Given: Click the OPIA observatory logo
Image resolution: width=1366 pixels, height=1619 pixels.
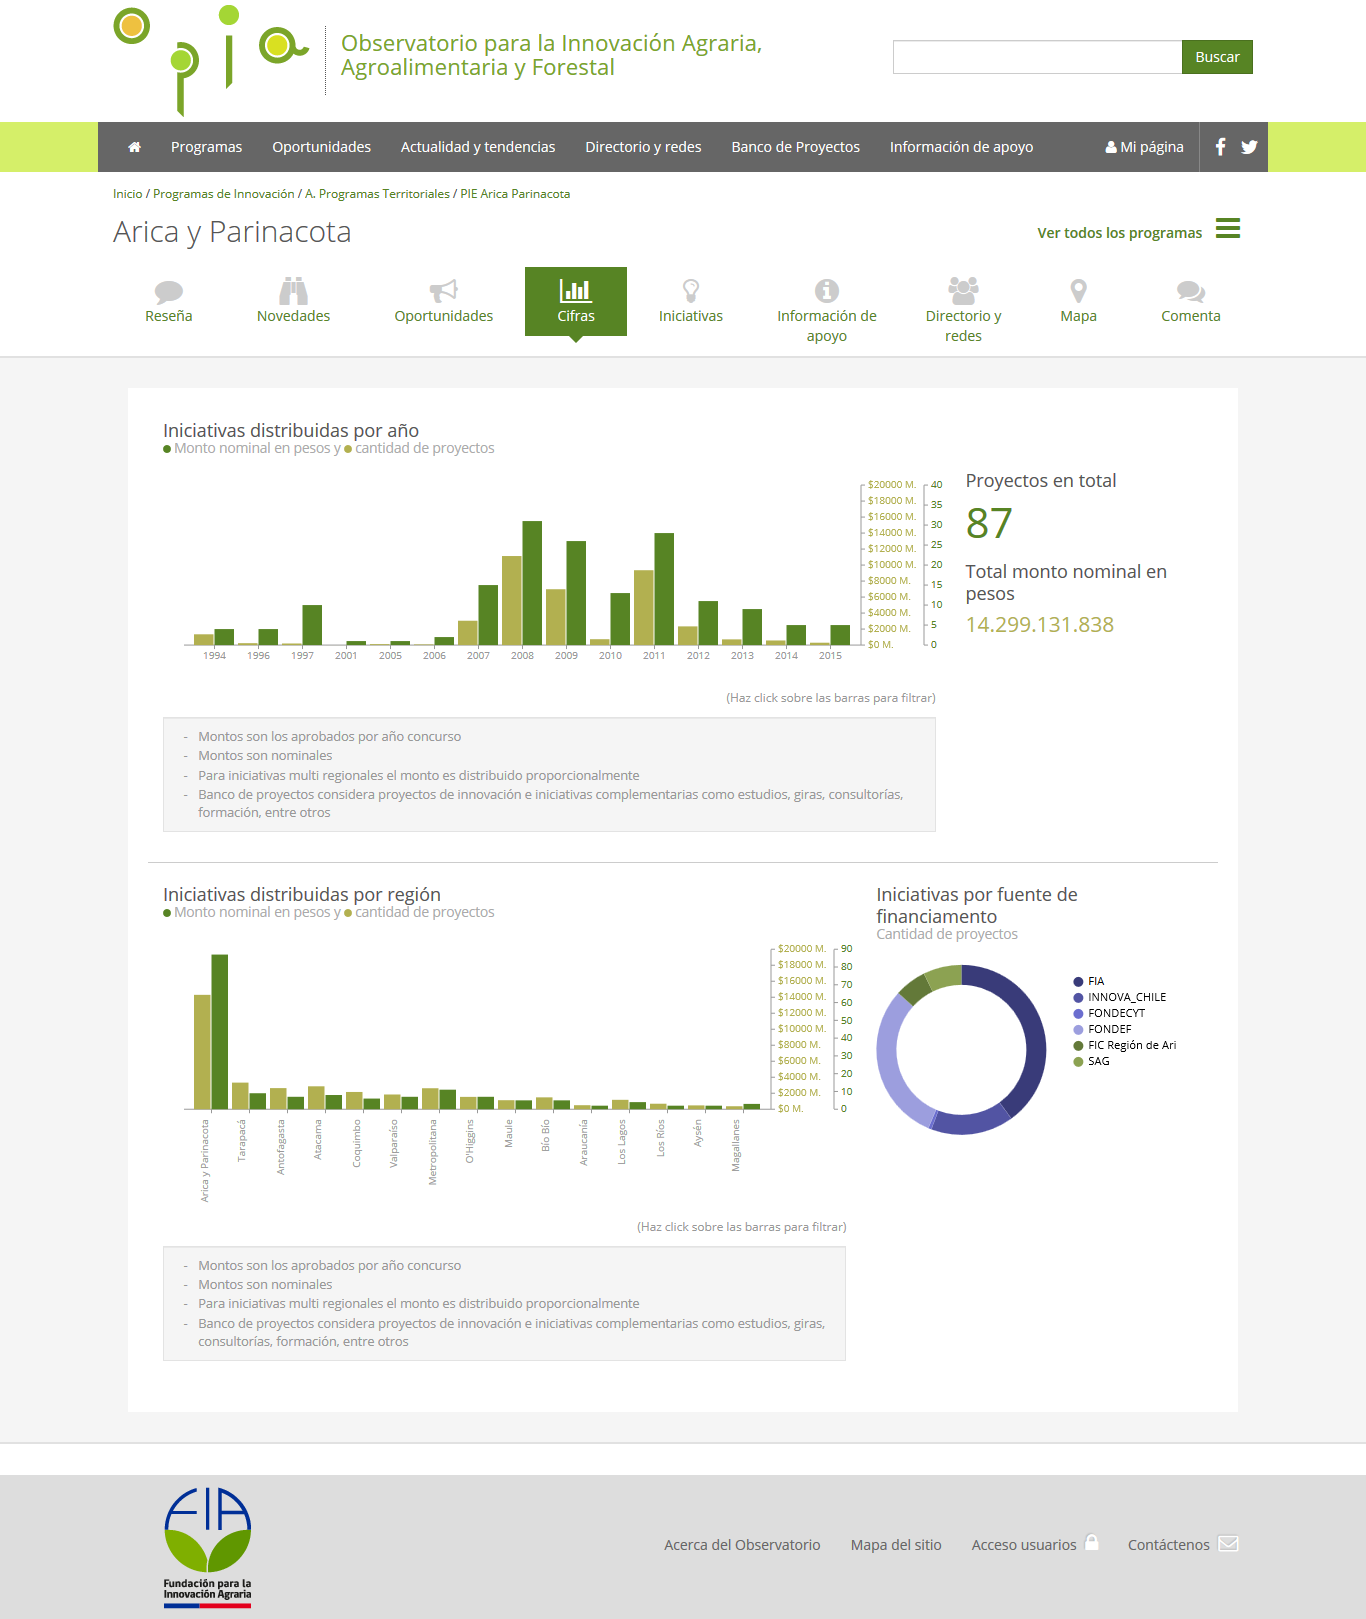Looking at the screenshot, I should tap(212, 60).
